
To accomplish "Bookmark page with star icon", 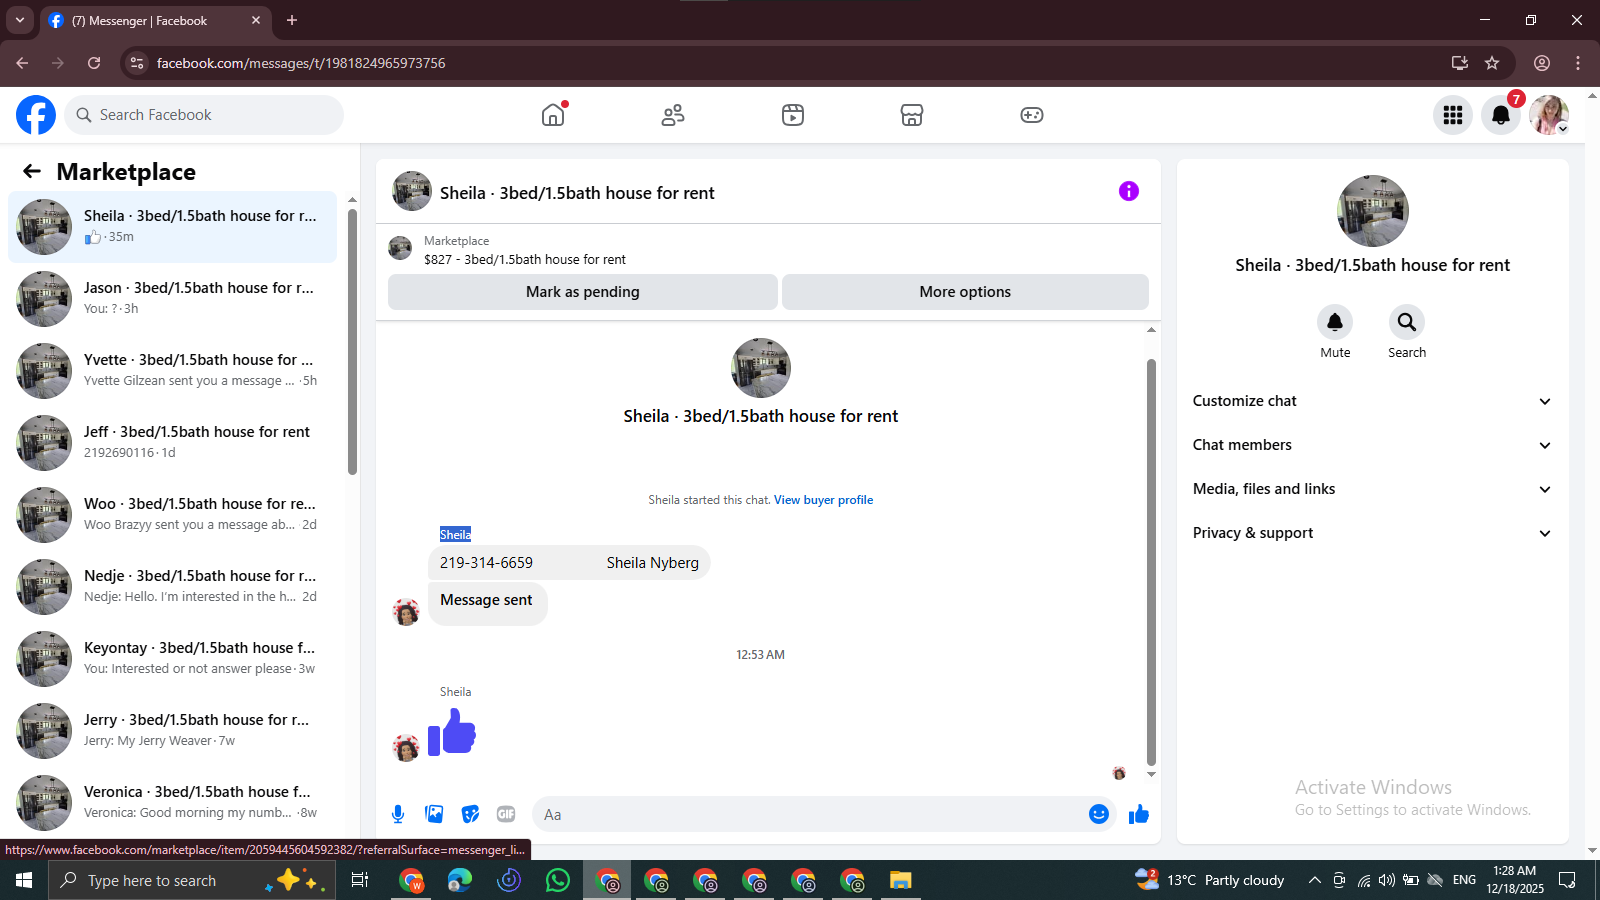I will 1492,63.
